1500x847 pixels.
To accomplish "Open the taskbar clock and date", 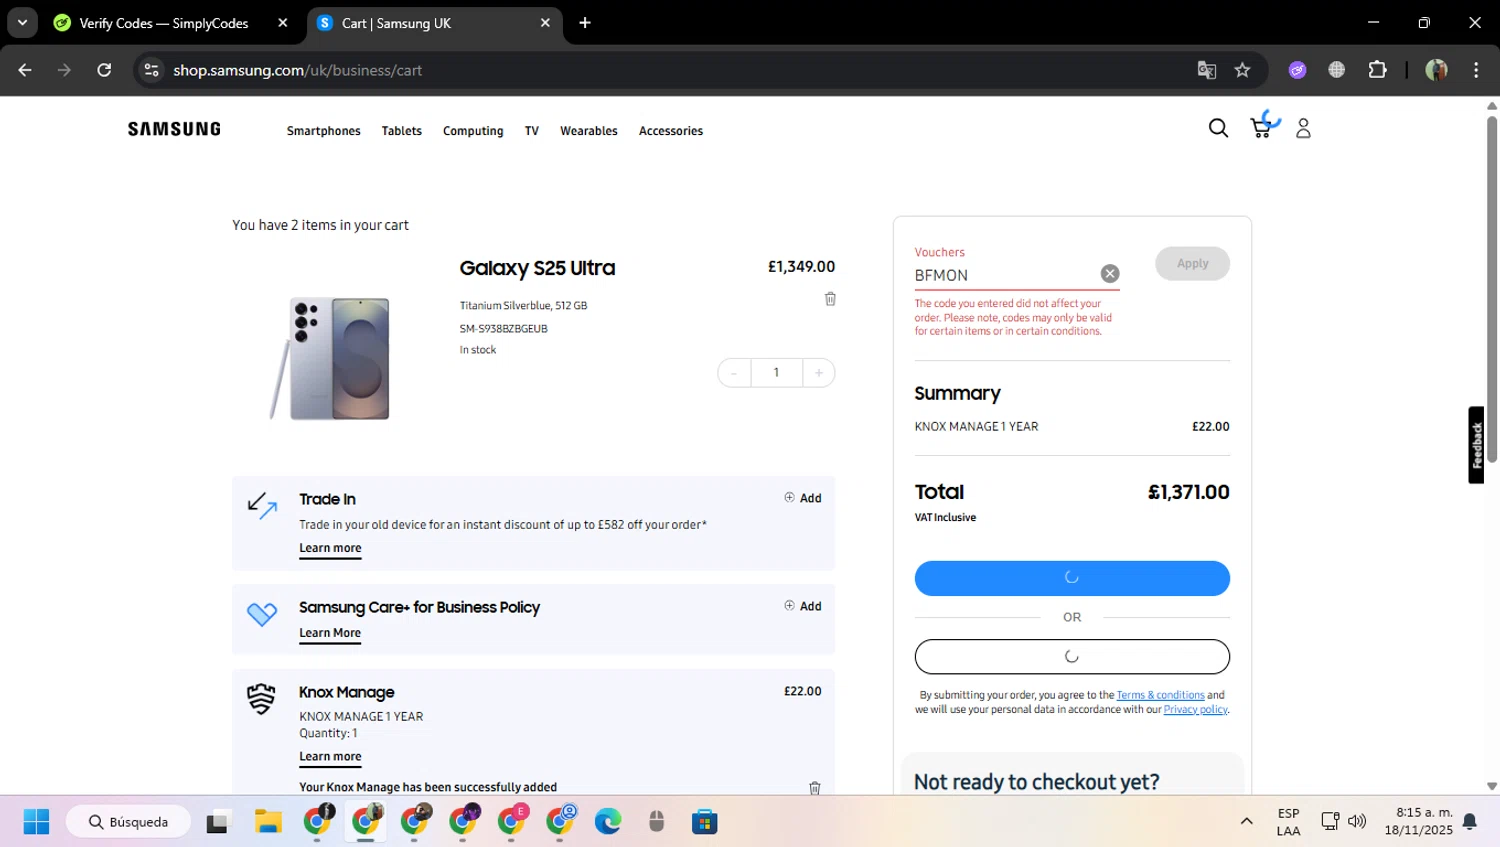I will pos(1419,822).
